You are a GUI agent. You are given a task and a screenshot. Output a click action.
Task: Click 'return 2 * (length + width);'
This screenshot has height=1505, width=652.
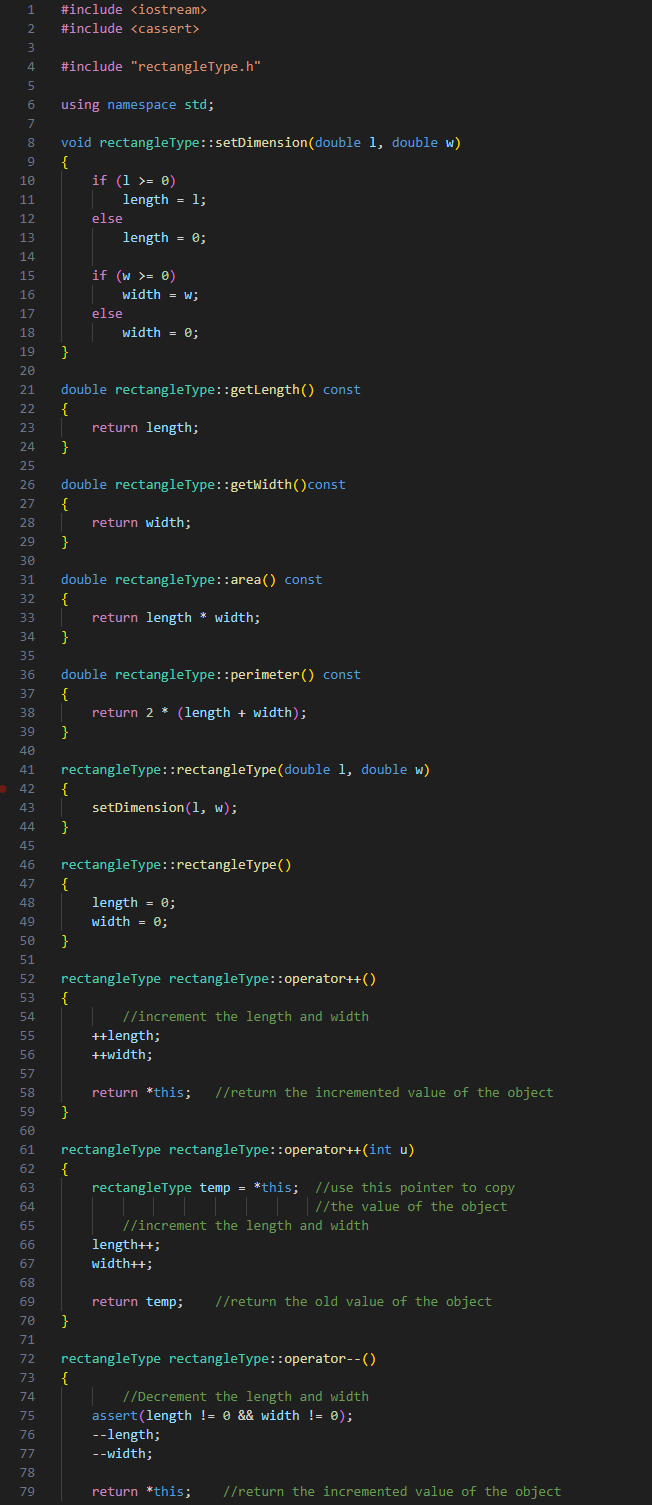(200, 712)
